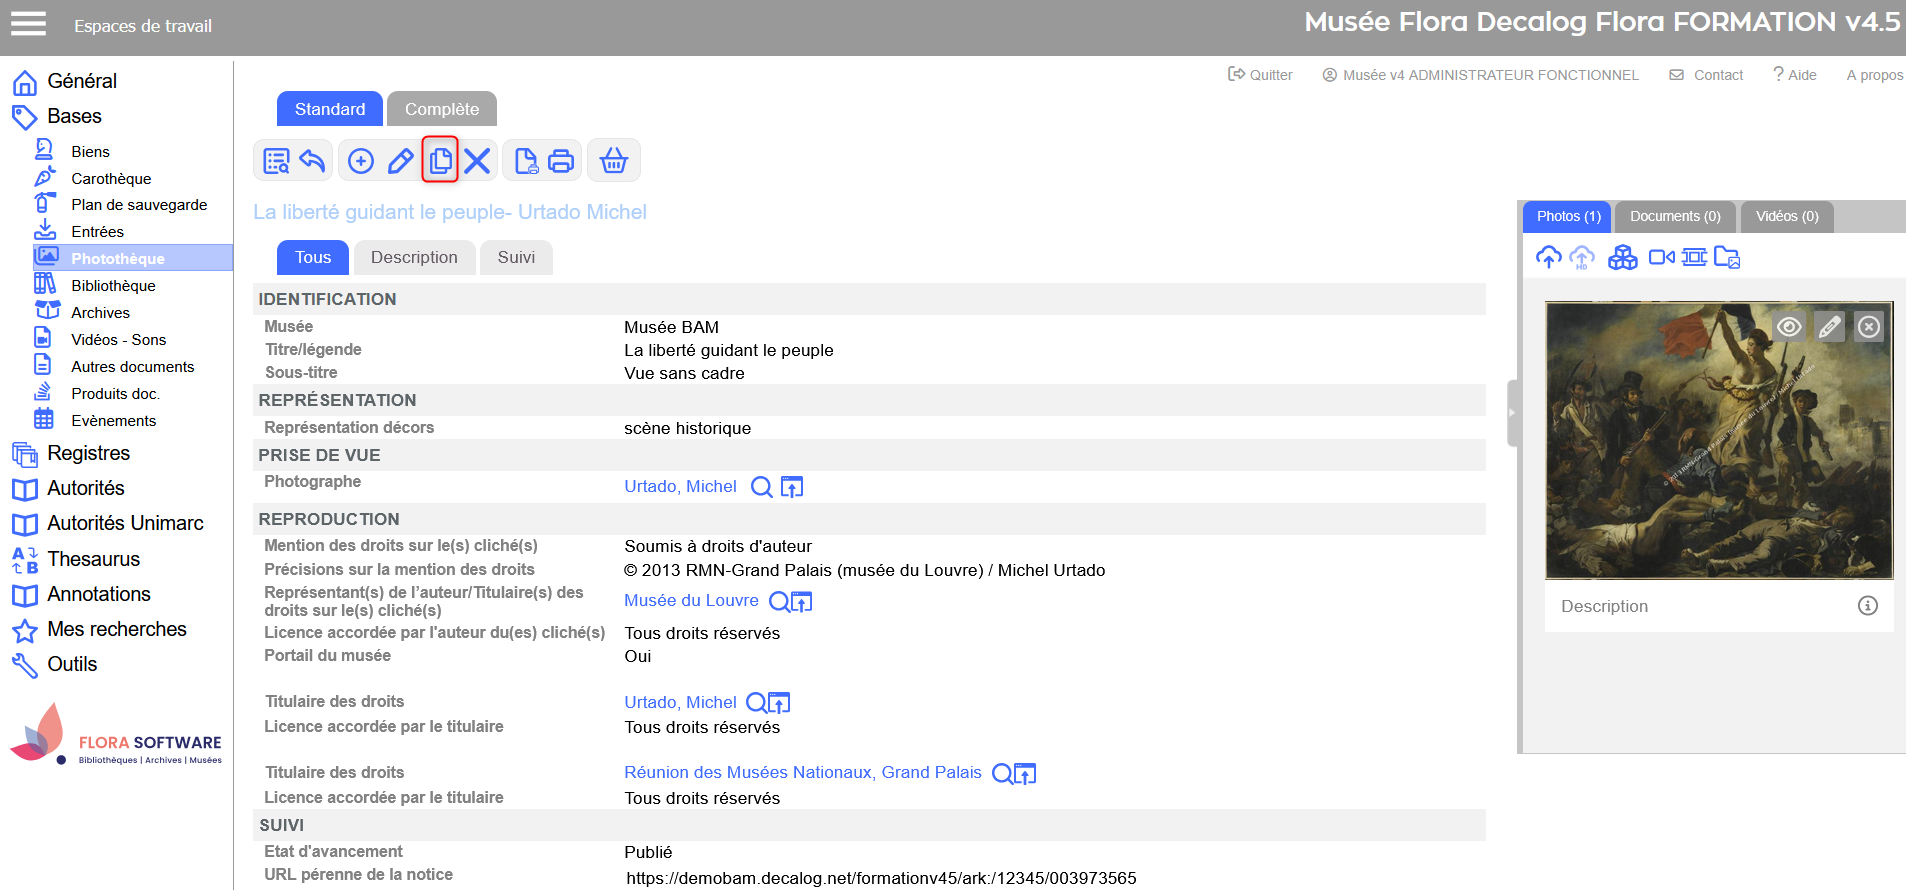This screenshot has height=890, width=1906.
Task: Expand the Thesaurus section in sidebar
Action: point(93,559)
